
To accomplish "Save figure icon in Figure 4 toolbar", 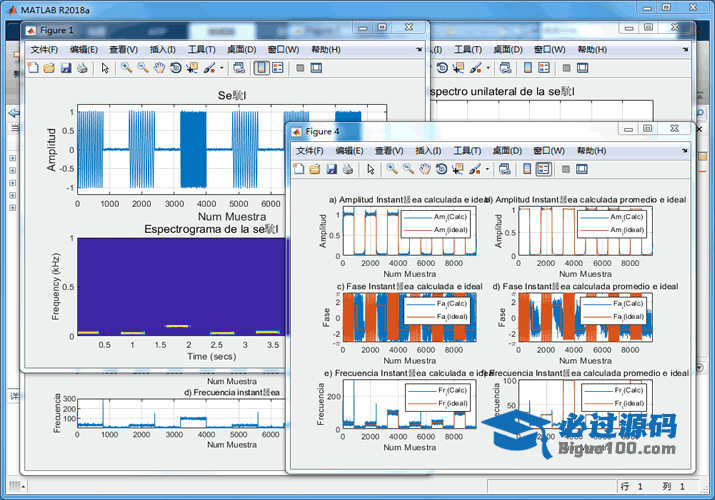I will pyautogui.click(x=332, y=170).
